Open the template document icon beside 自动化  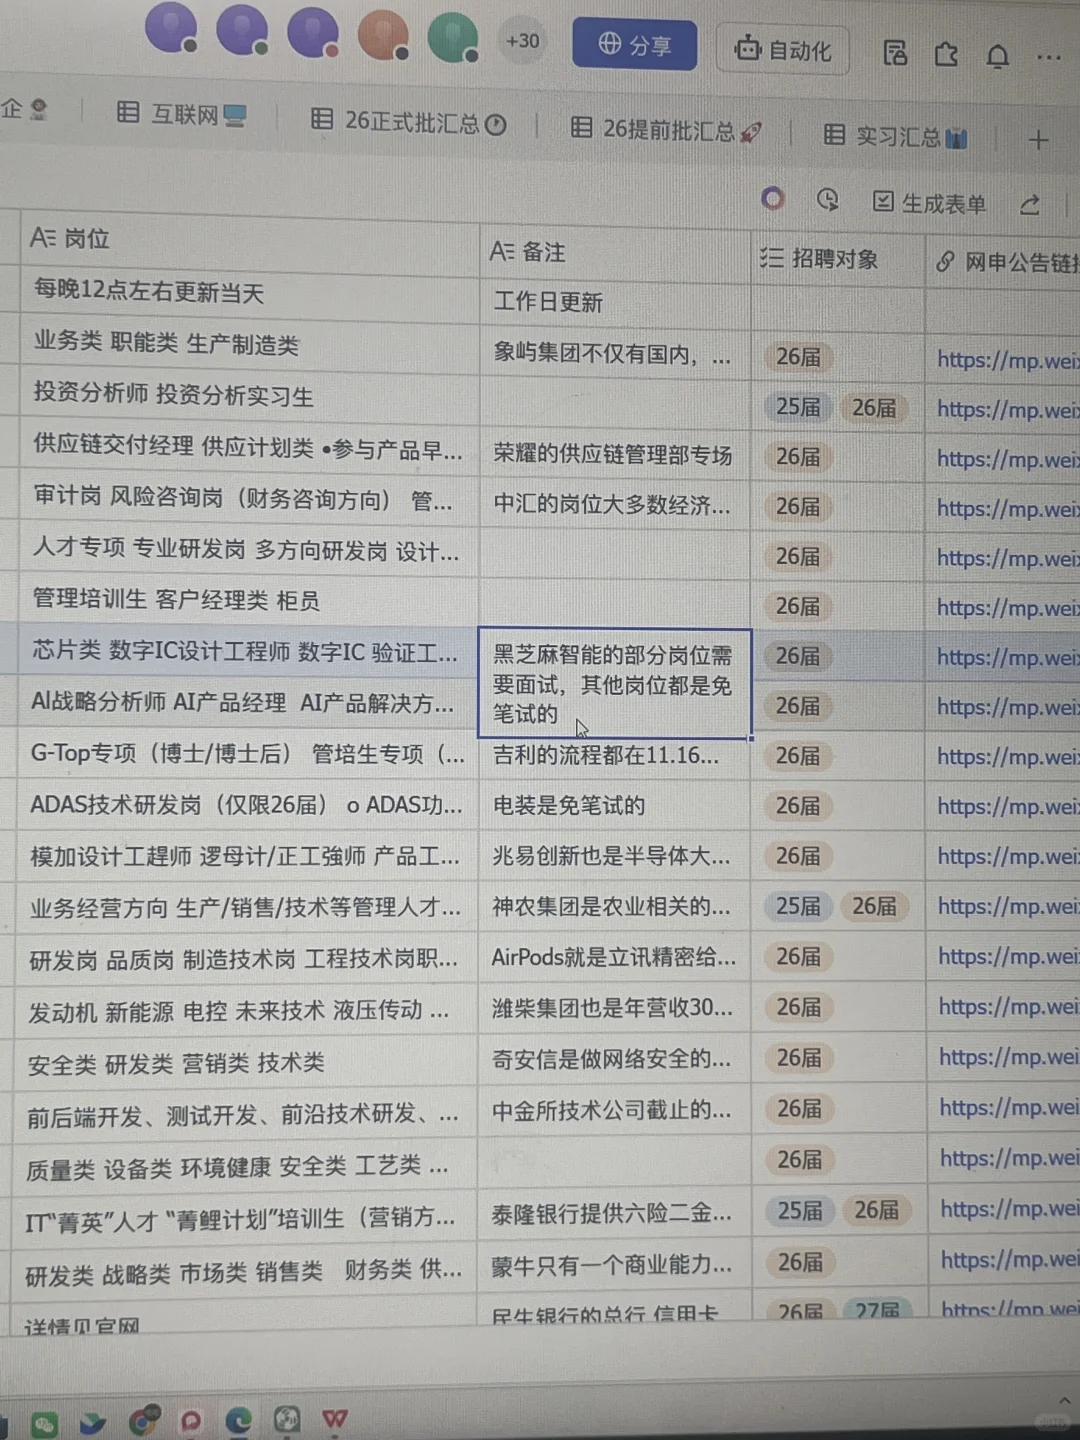pyautogui.click(x=895, y=53)
